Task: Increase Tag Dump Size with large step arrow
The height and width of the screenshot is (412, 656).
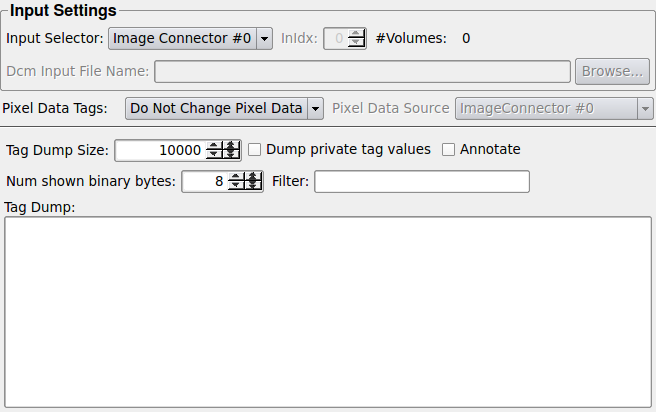Action: pyautogui.click(x=231, y=146)
